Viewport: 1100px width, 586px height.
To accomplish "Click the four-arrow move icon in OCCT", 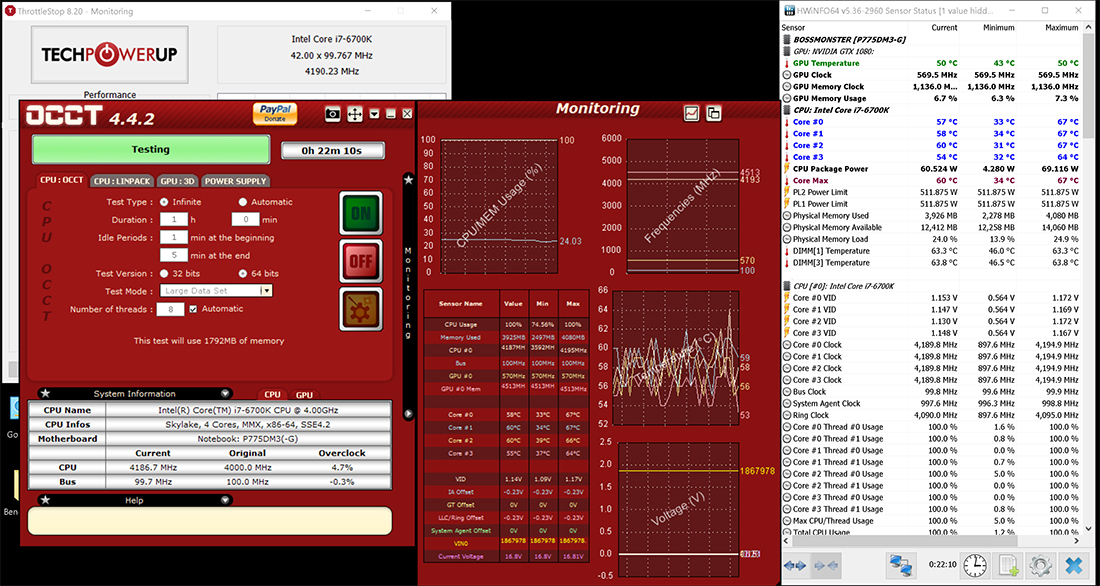I will tap(355, 114).
